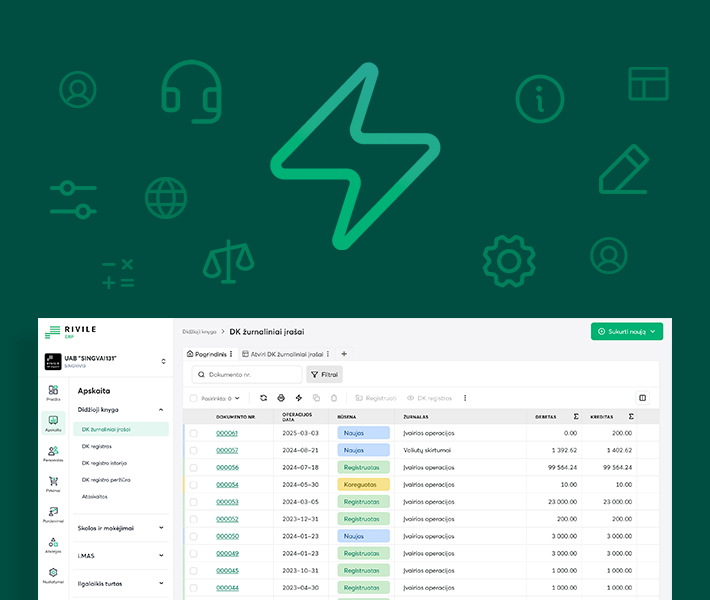This screenshot has height=600, width=710.
Task: Click the print icon in the table toolbar
Action: pos(281,398)
